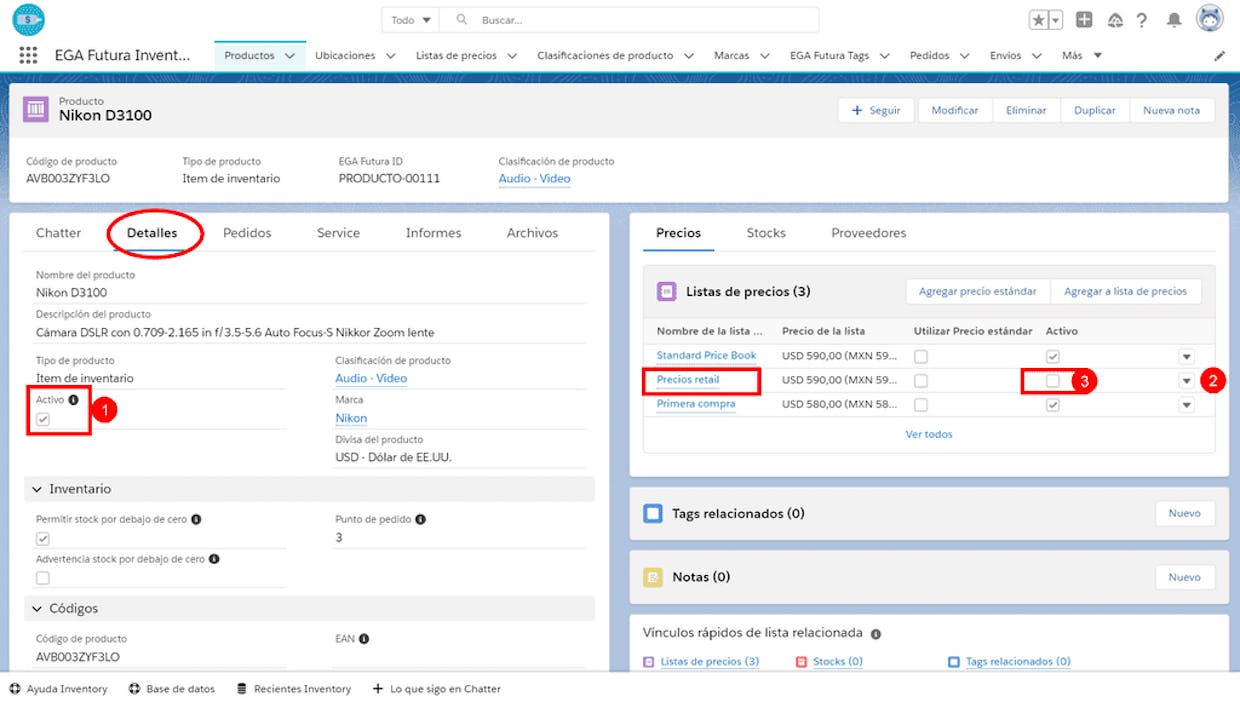This screenshot has height=702, width=1240.
Task: Open Lo que sigo en Chatter utility
Action: 436,689
